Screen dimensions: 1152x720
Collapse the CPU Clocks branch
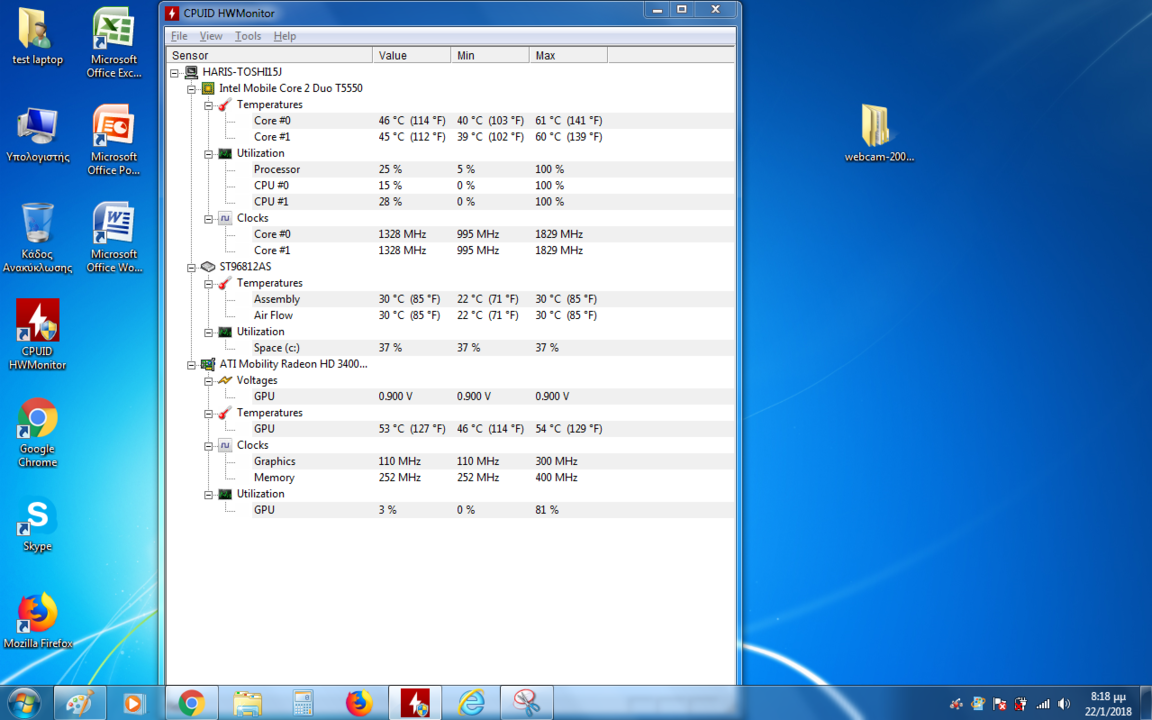[x=209, y=218]
